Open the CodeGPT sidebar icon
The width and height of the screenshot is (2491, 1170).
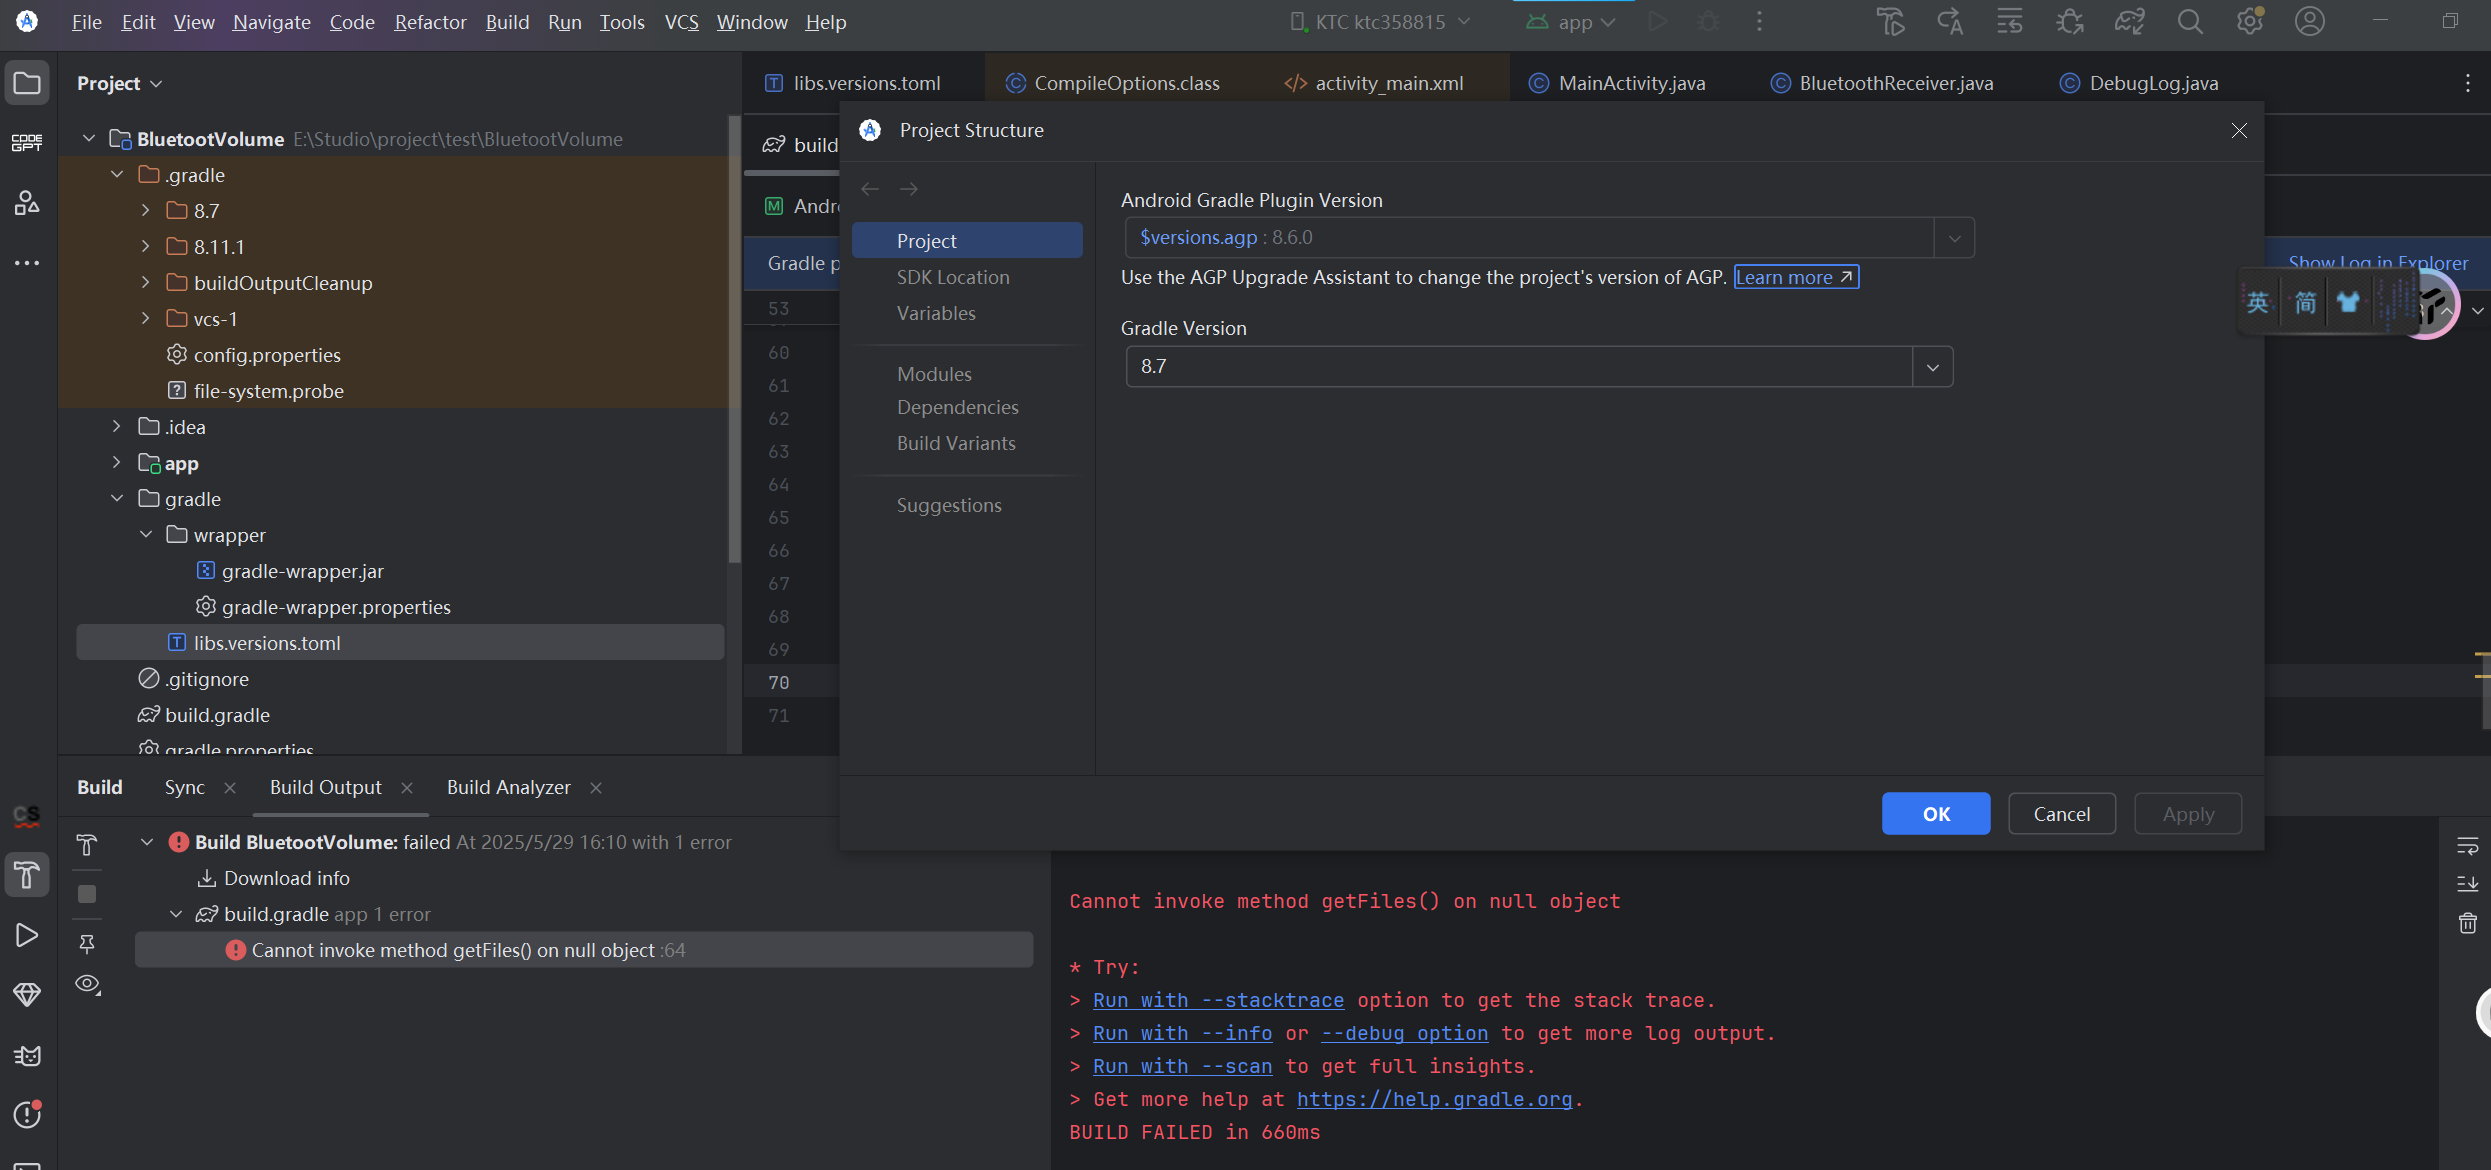pos(27,142)
